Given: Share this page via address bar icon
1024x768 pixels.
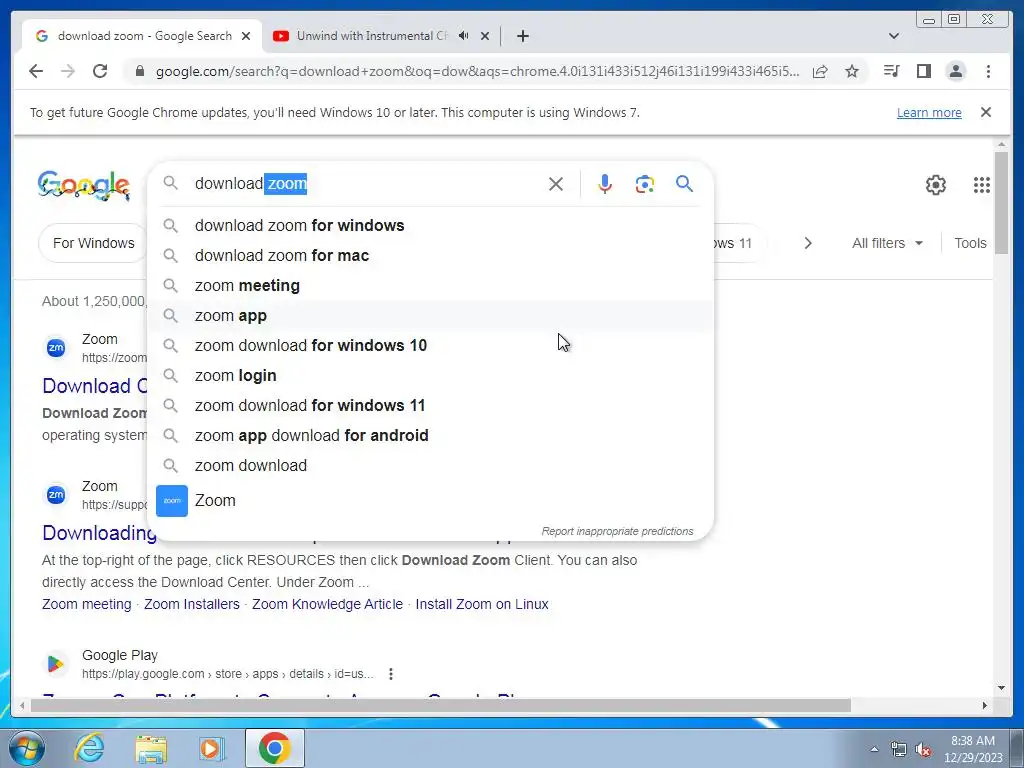Looking at the screenshot, I should [x=820, y=71].
